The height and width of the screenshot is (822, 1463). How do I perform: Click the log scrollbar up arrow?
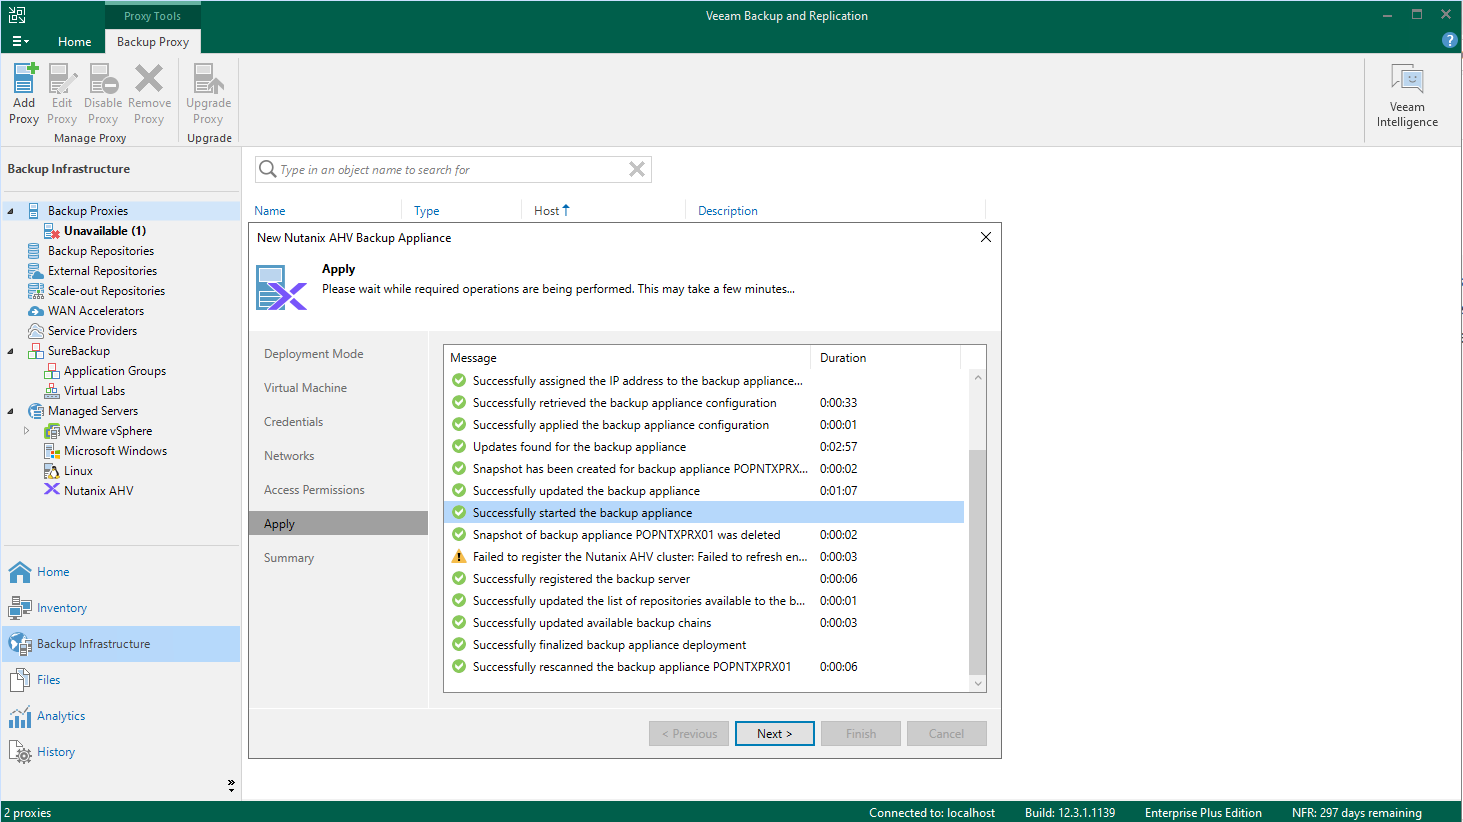pos(978,377)
